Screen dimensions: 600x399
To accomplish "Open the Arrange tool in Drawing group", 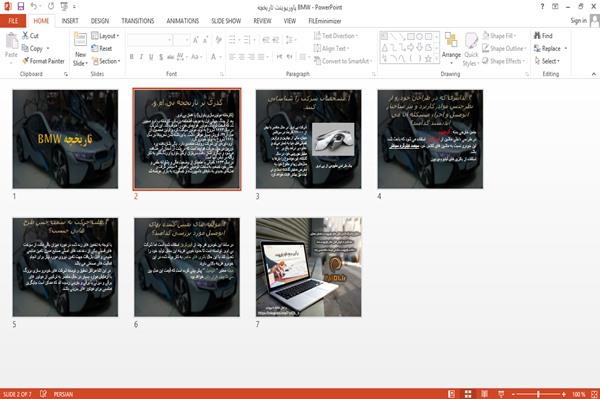I will coord(451,48).
